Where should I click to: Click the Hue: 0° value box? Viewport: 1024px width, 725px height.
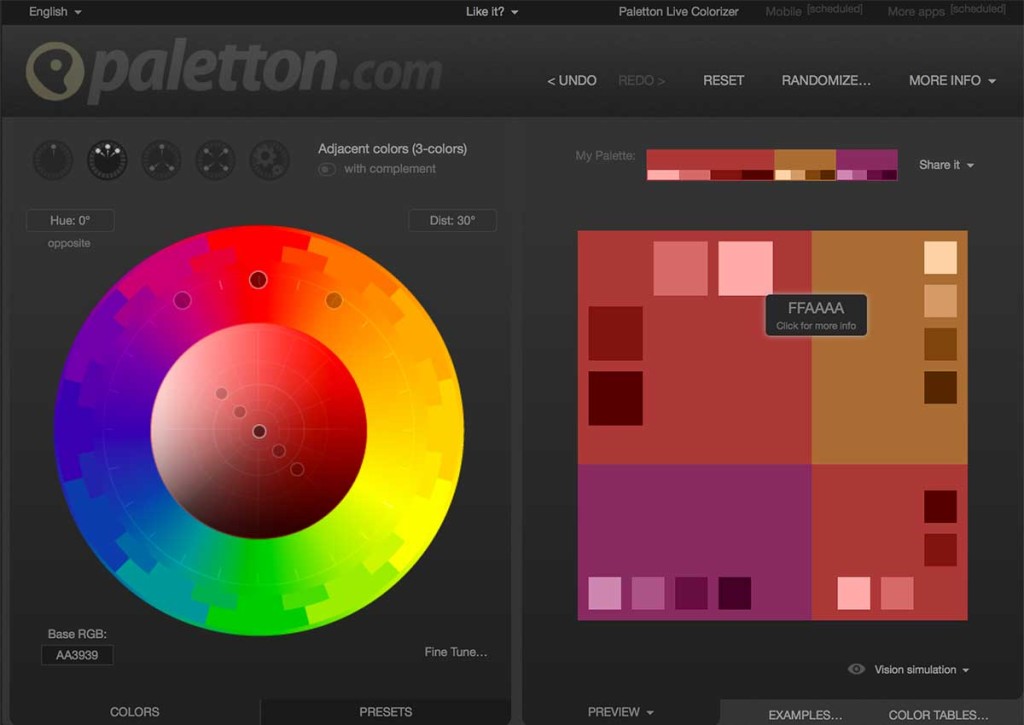click(x=70, y=220)
